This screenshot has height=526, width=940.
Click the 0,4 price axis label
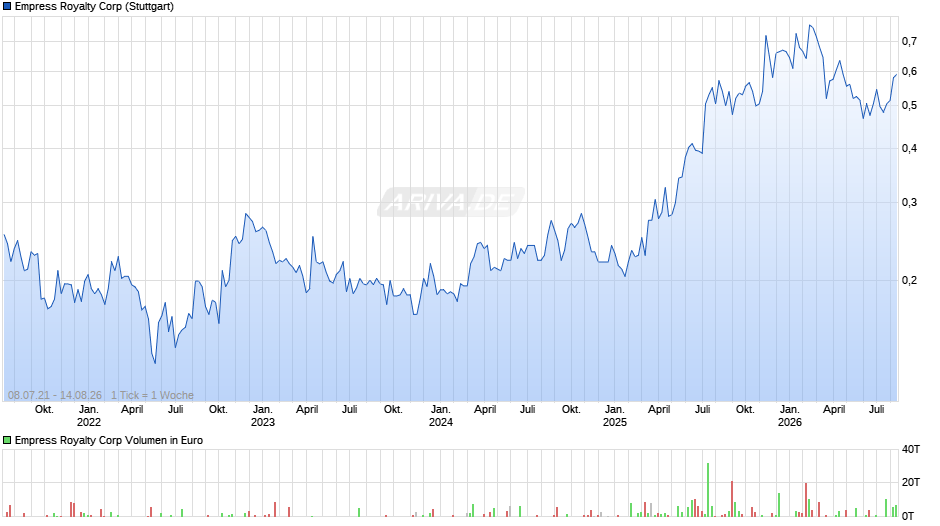coord(909,148)
